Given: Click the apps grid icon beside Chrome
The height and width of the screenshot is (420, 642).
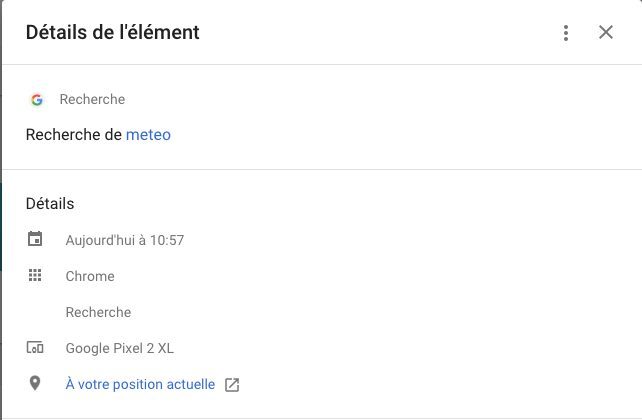Looking at the screenshot, I should click(x=35, y=275).
